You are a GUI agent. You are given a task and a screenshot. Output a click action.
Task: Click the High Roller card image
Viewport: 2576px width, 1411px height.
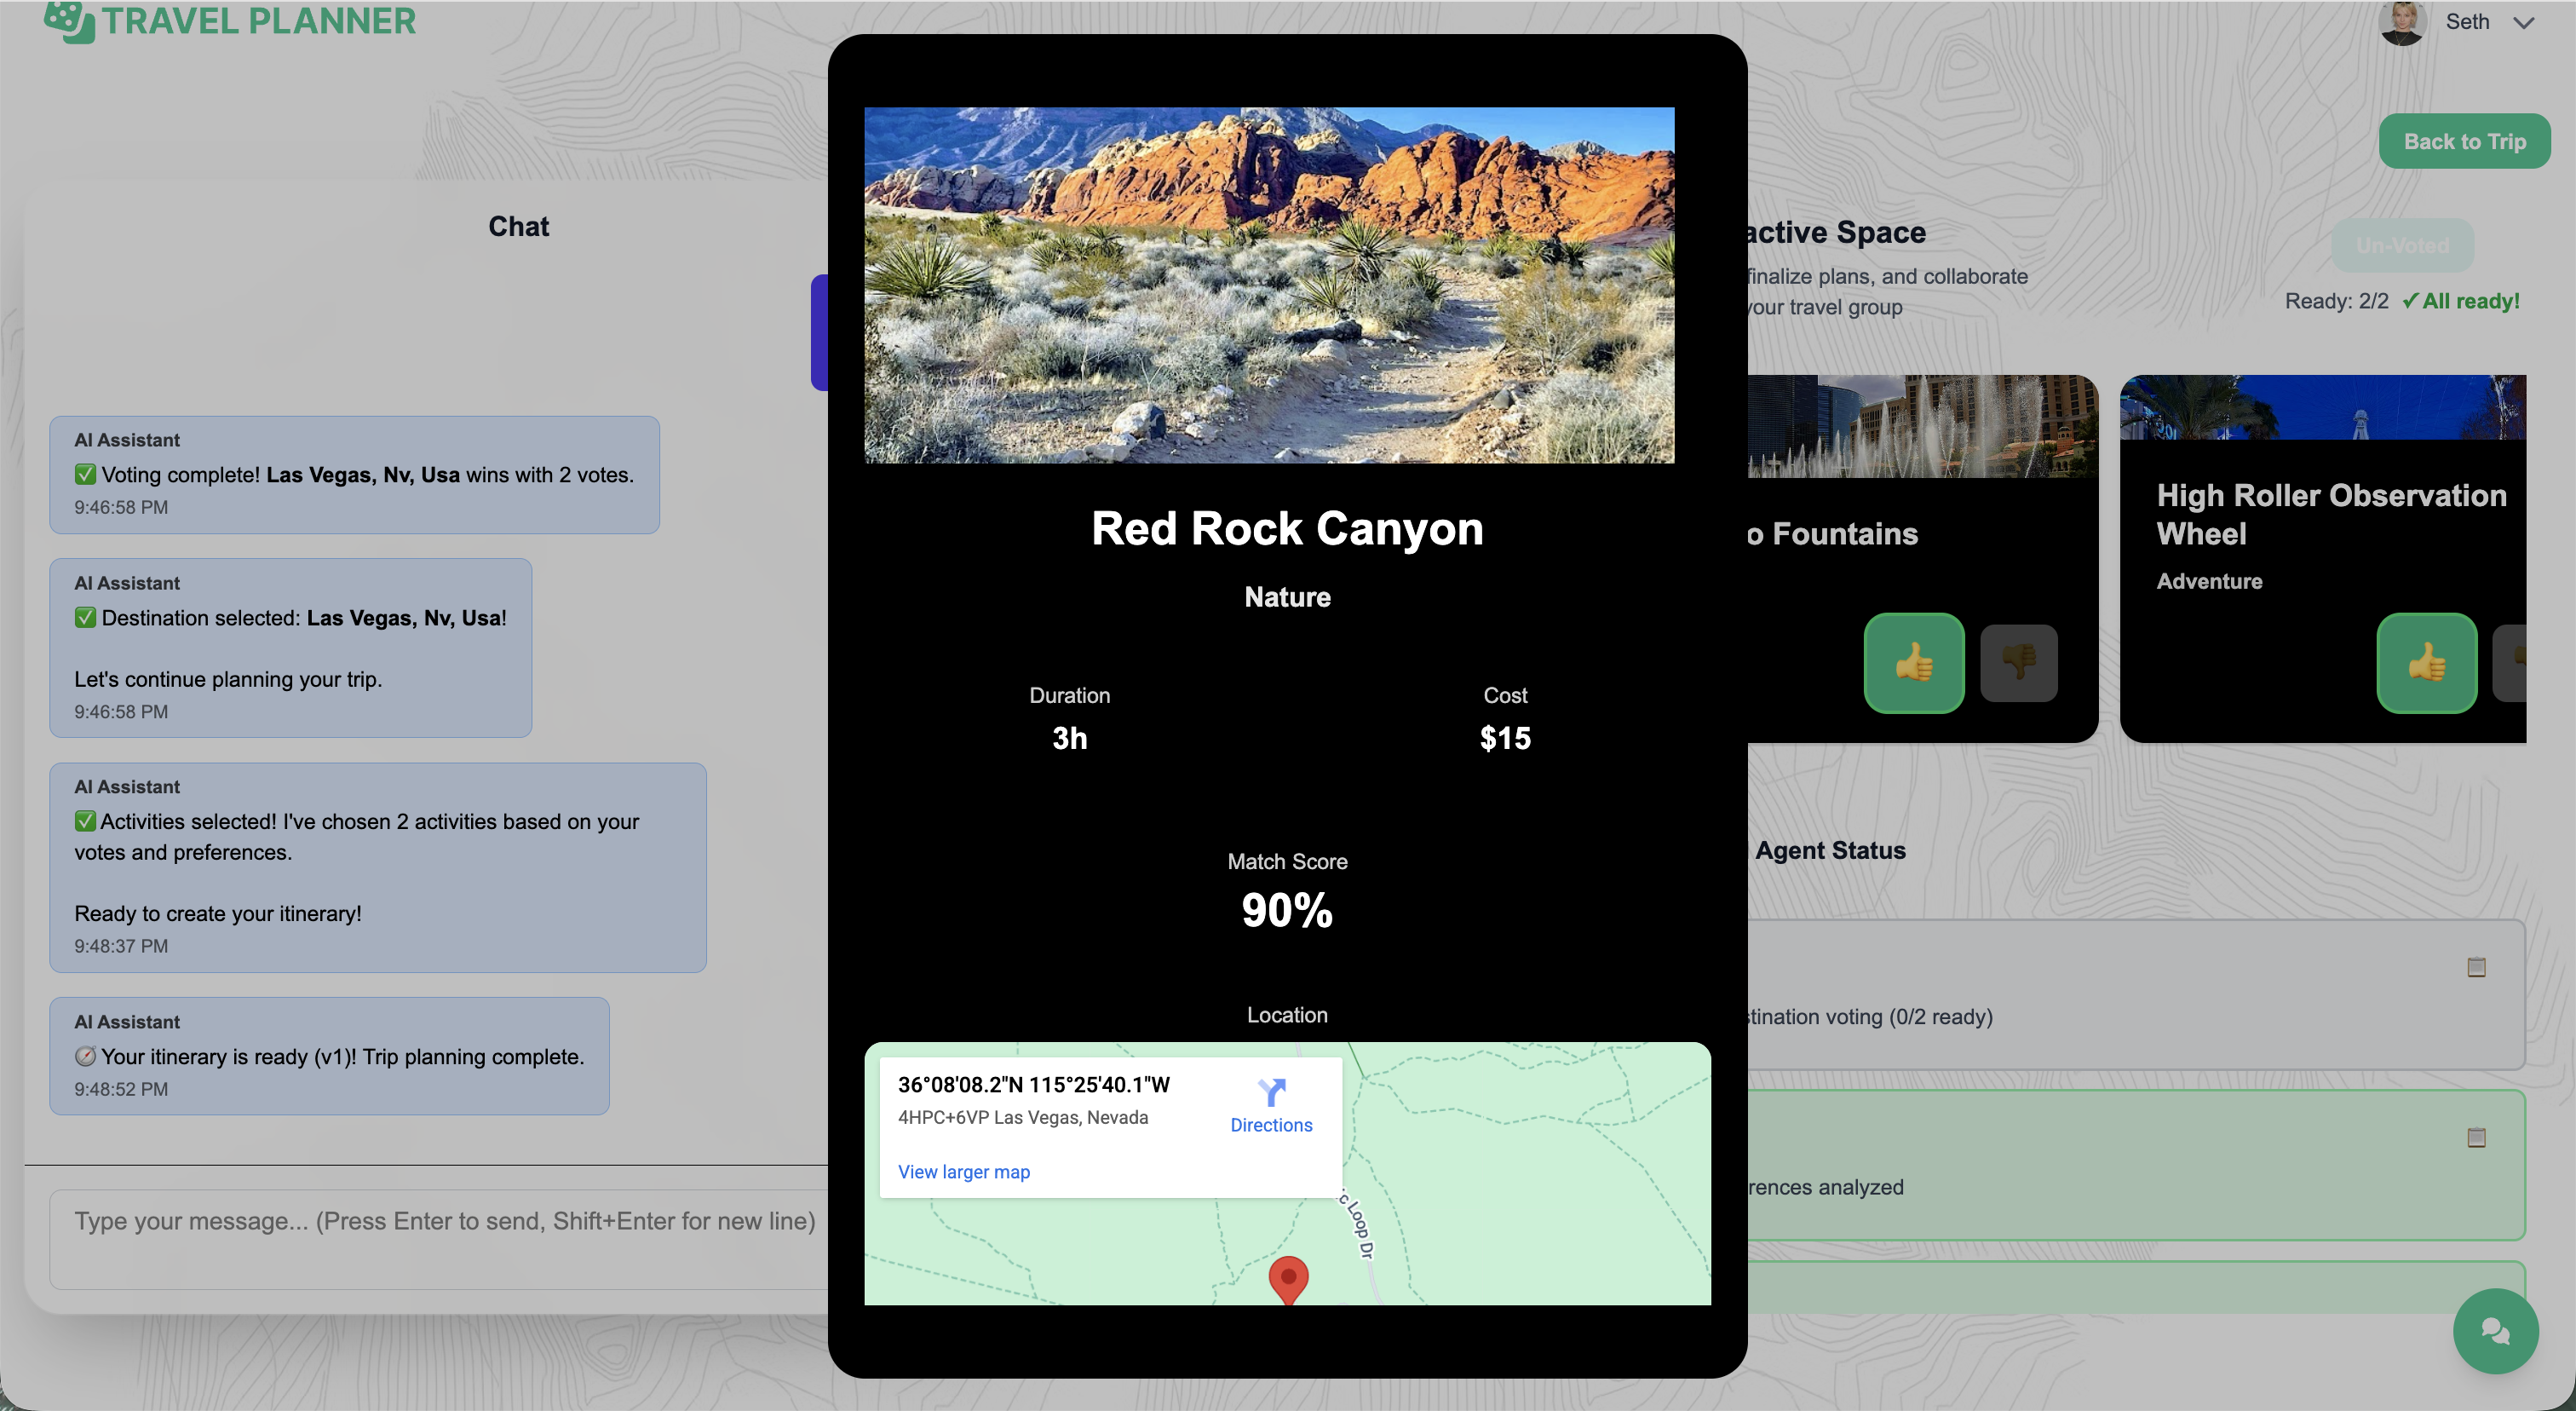point(2322,407)
